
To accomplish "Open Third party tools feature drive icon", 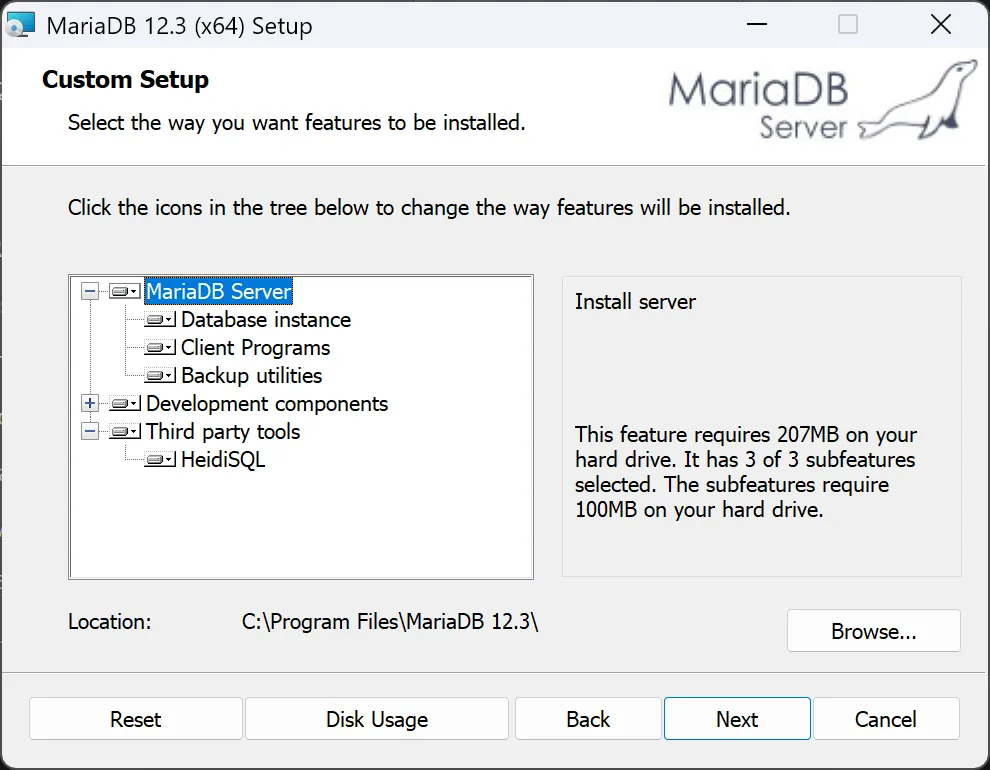I will tap(124, 432).
